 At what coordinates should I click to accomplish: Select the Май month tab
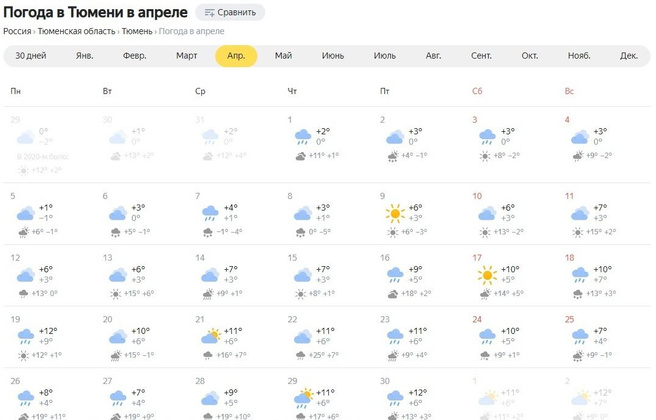(x=283, y=56)
